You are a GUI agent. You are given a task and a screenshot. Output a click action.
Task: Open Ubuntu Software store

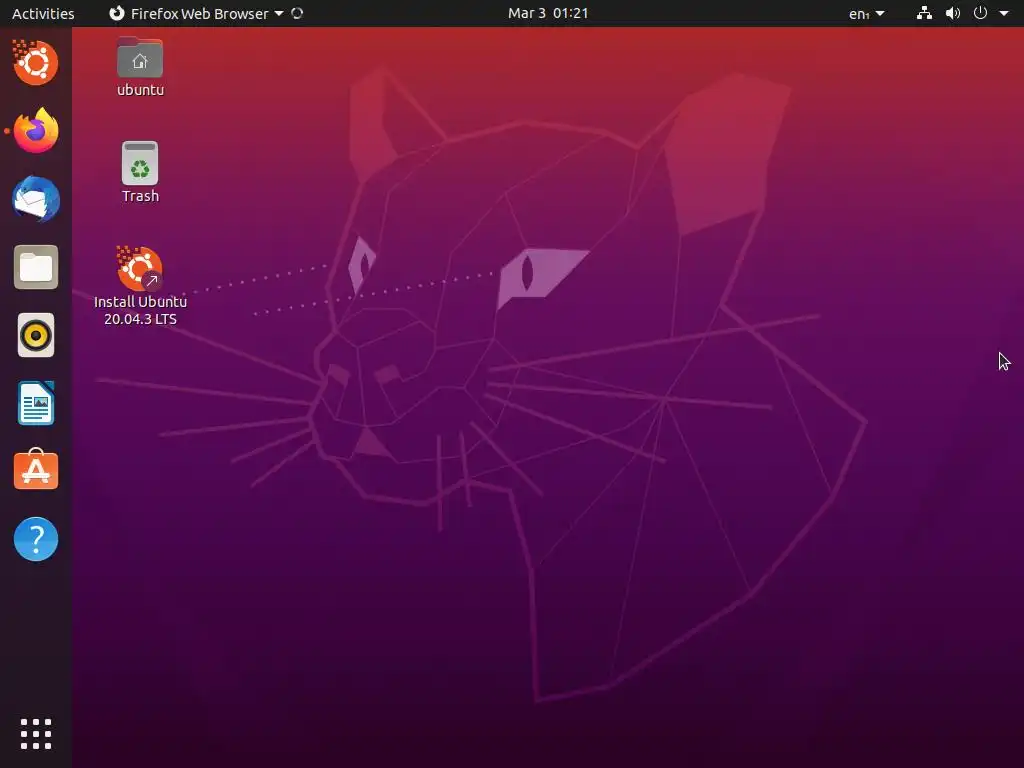36,470
